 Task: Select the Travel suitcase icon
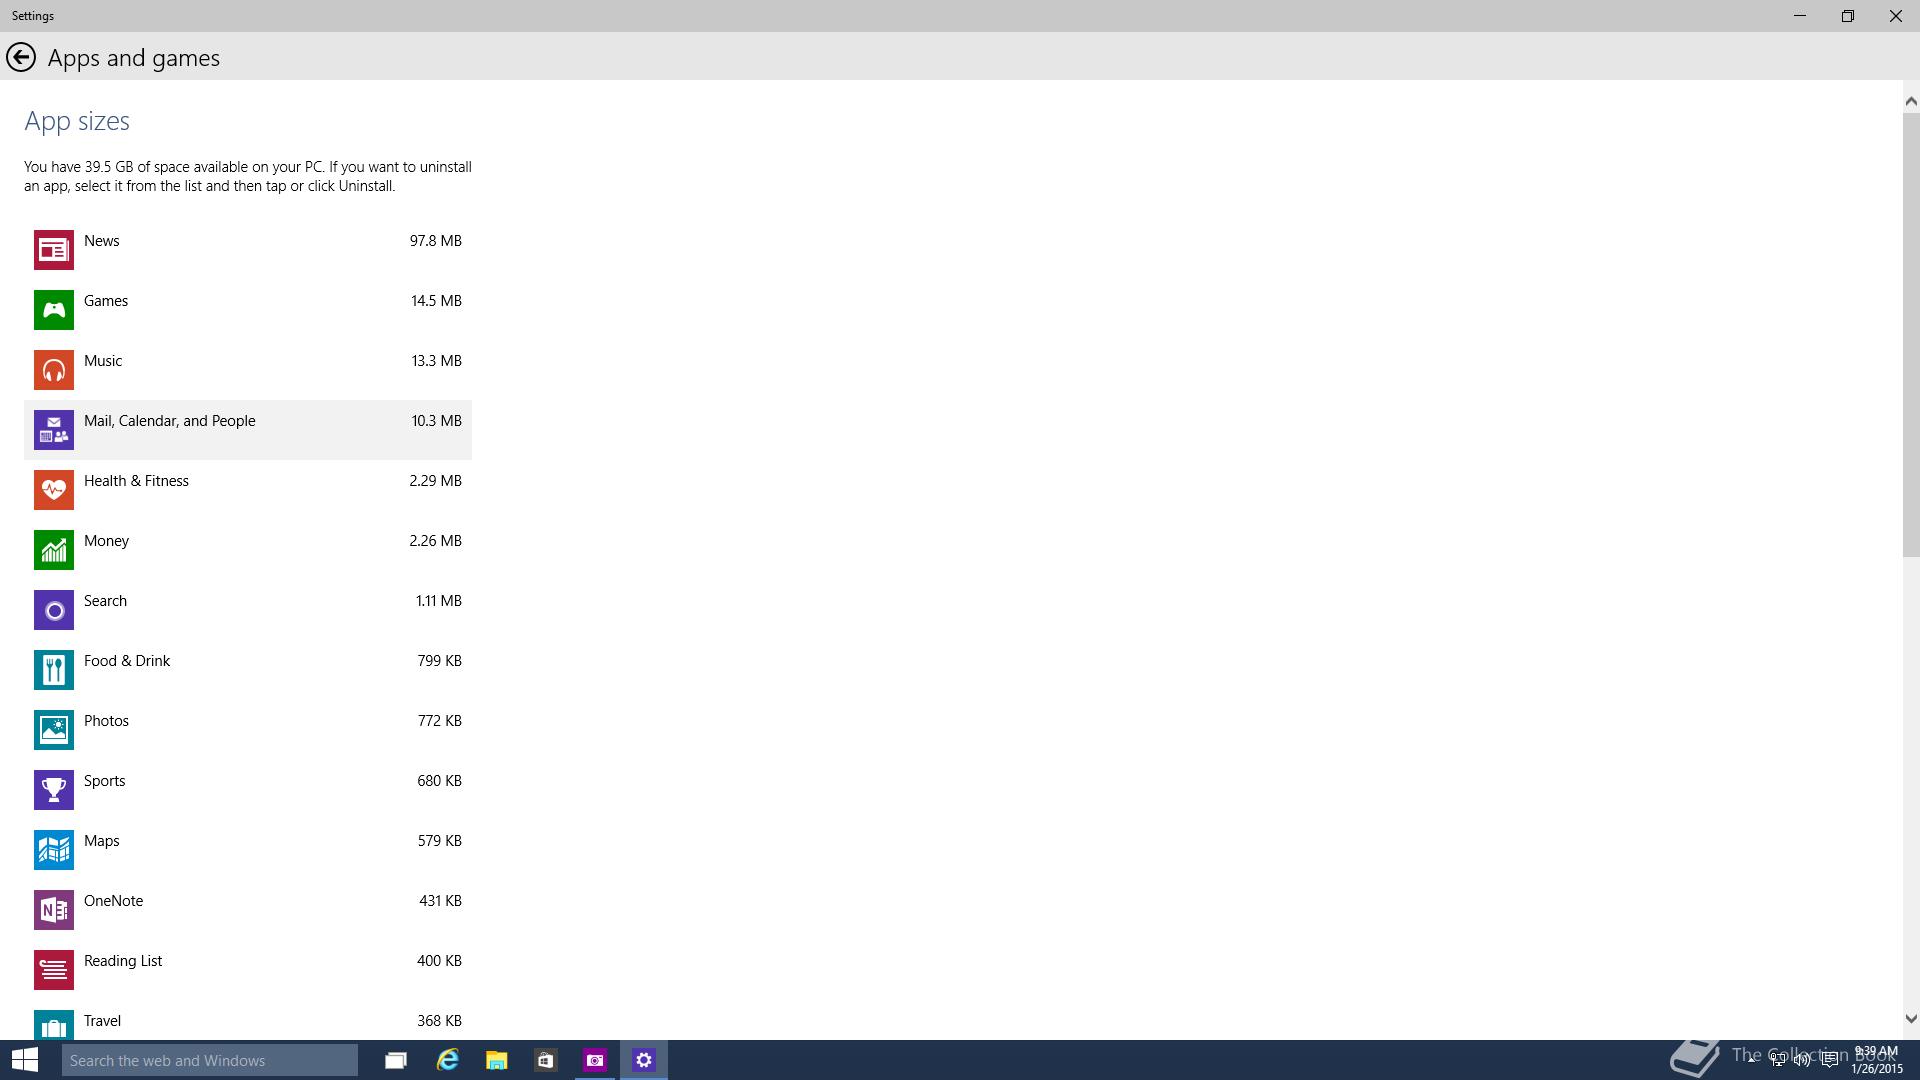tap(54, 1025)
